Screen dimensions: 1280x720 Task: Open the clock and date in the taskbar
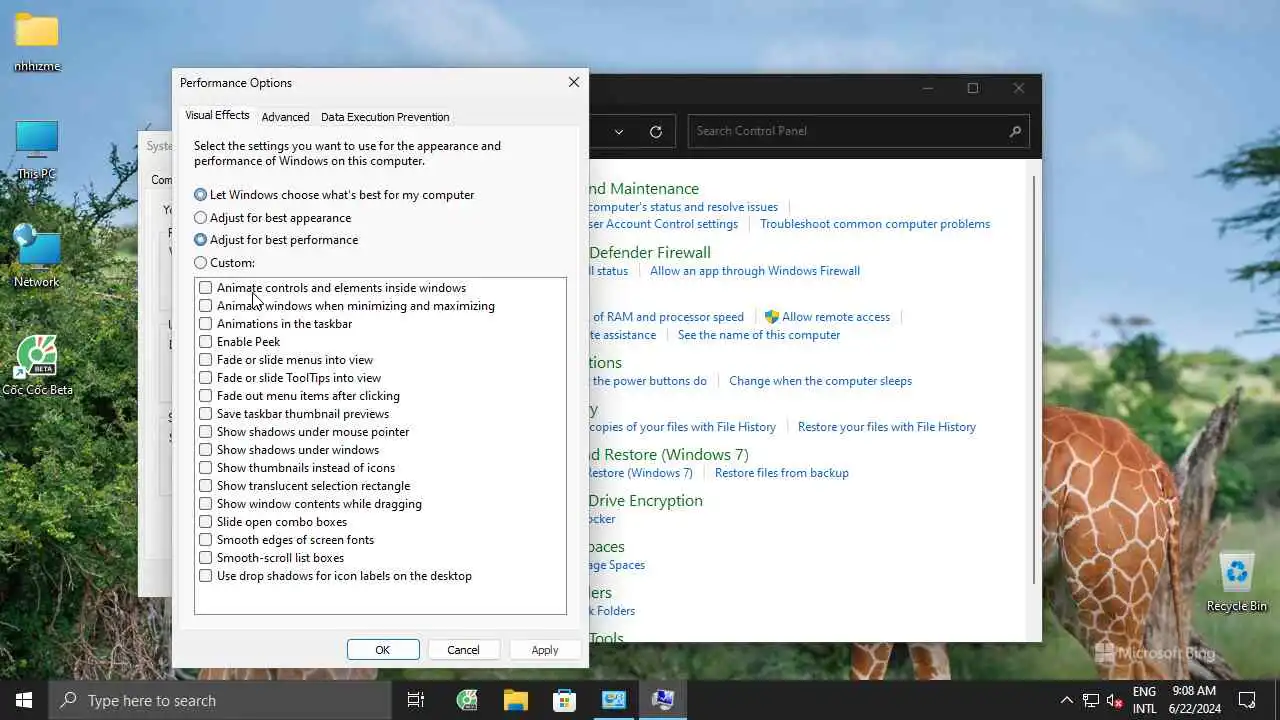(x=1192, y=700)
